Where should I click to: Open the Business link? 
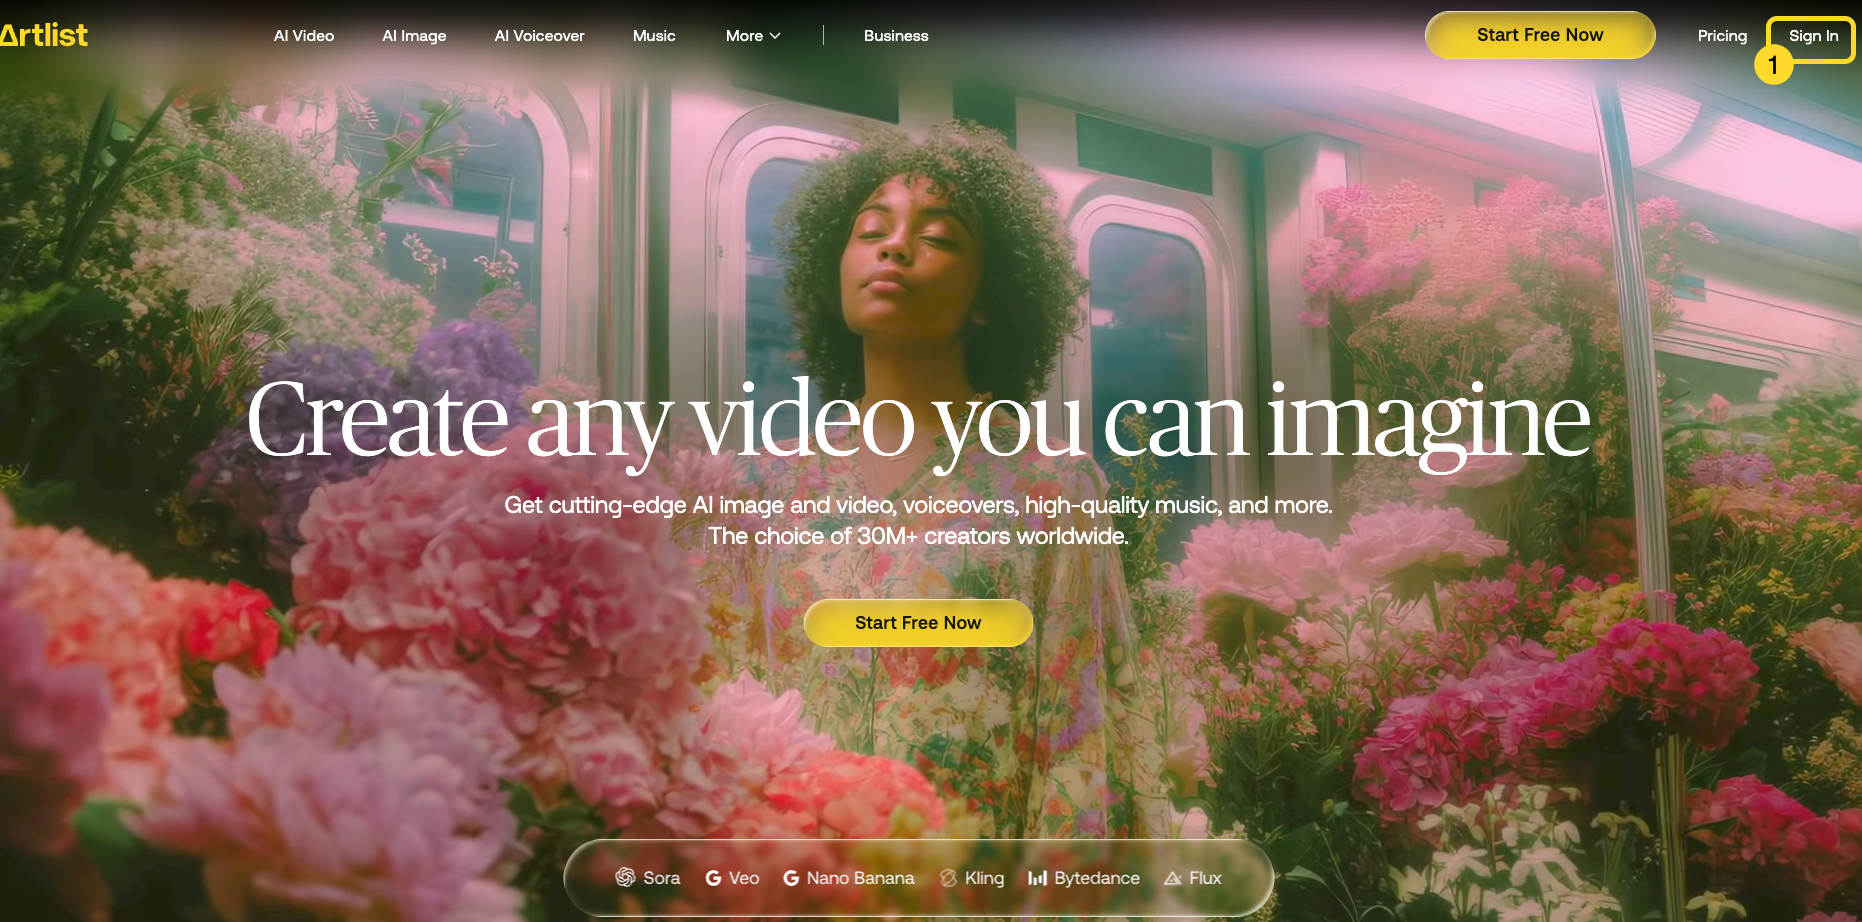click(x=896, y=36)
